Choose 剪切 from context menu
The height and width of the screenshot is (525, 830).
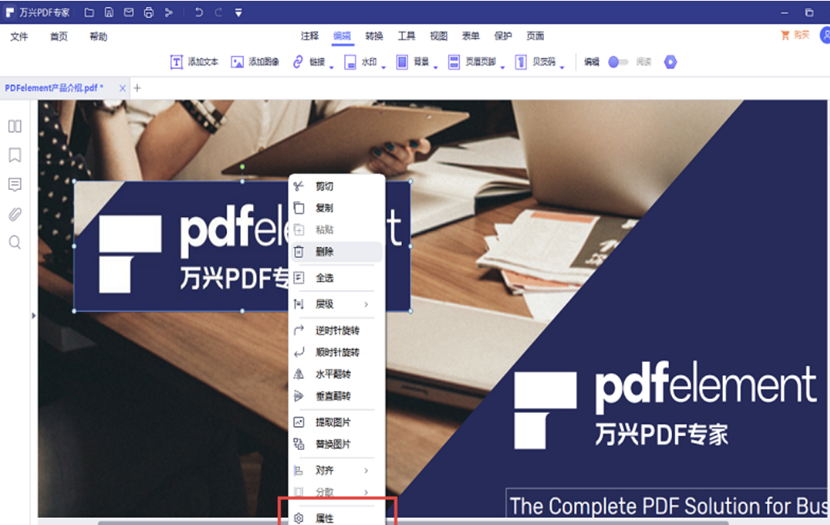pos(337,186)
